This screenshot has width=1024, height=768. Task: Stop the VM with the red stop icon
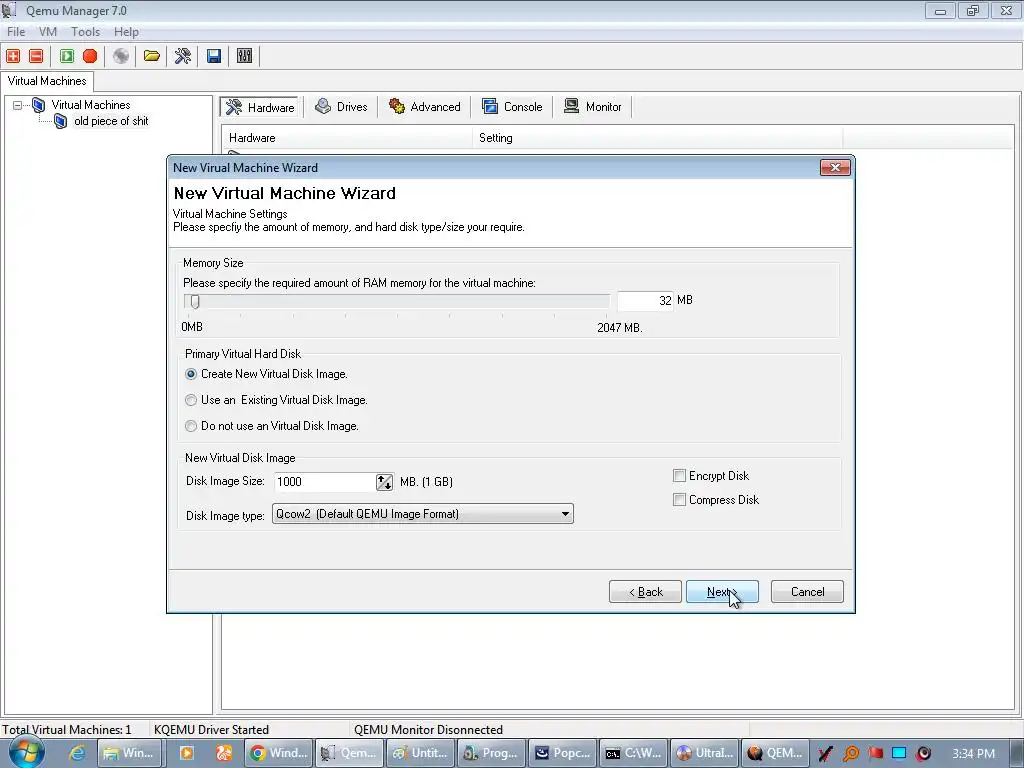click(90, 56)
